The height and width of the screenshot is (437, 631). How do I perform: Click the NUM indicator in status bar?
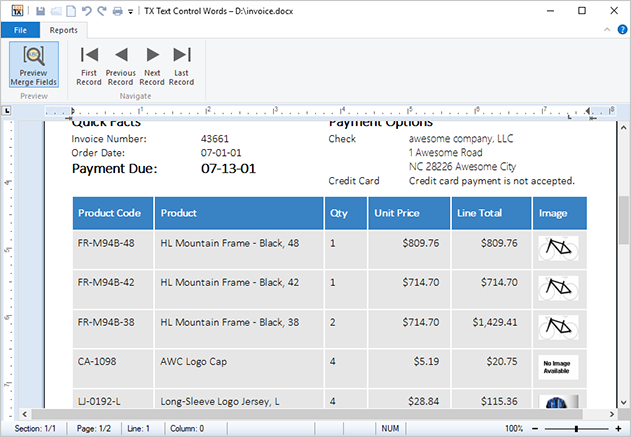pos(390,429)
